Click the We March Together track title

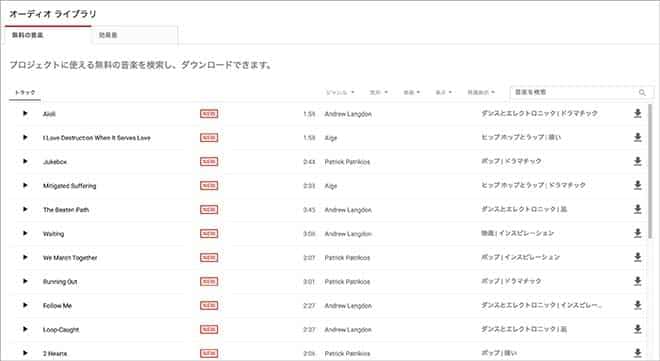coord(70,258)
